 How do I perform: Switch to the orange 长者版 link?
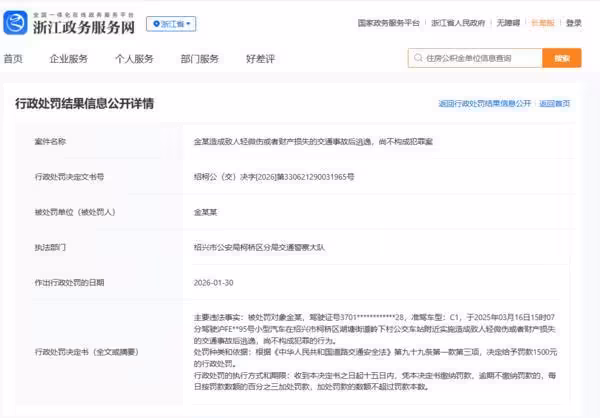coord(543,23)
